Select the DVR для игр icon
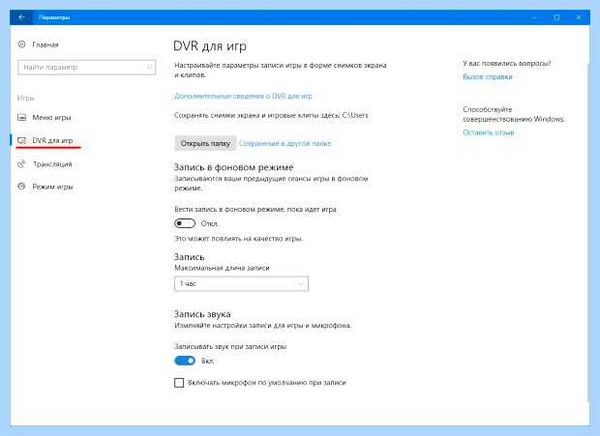The image size is (600, 436). pyautogui.click(x=22, y=140)
